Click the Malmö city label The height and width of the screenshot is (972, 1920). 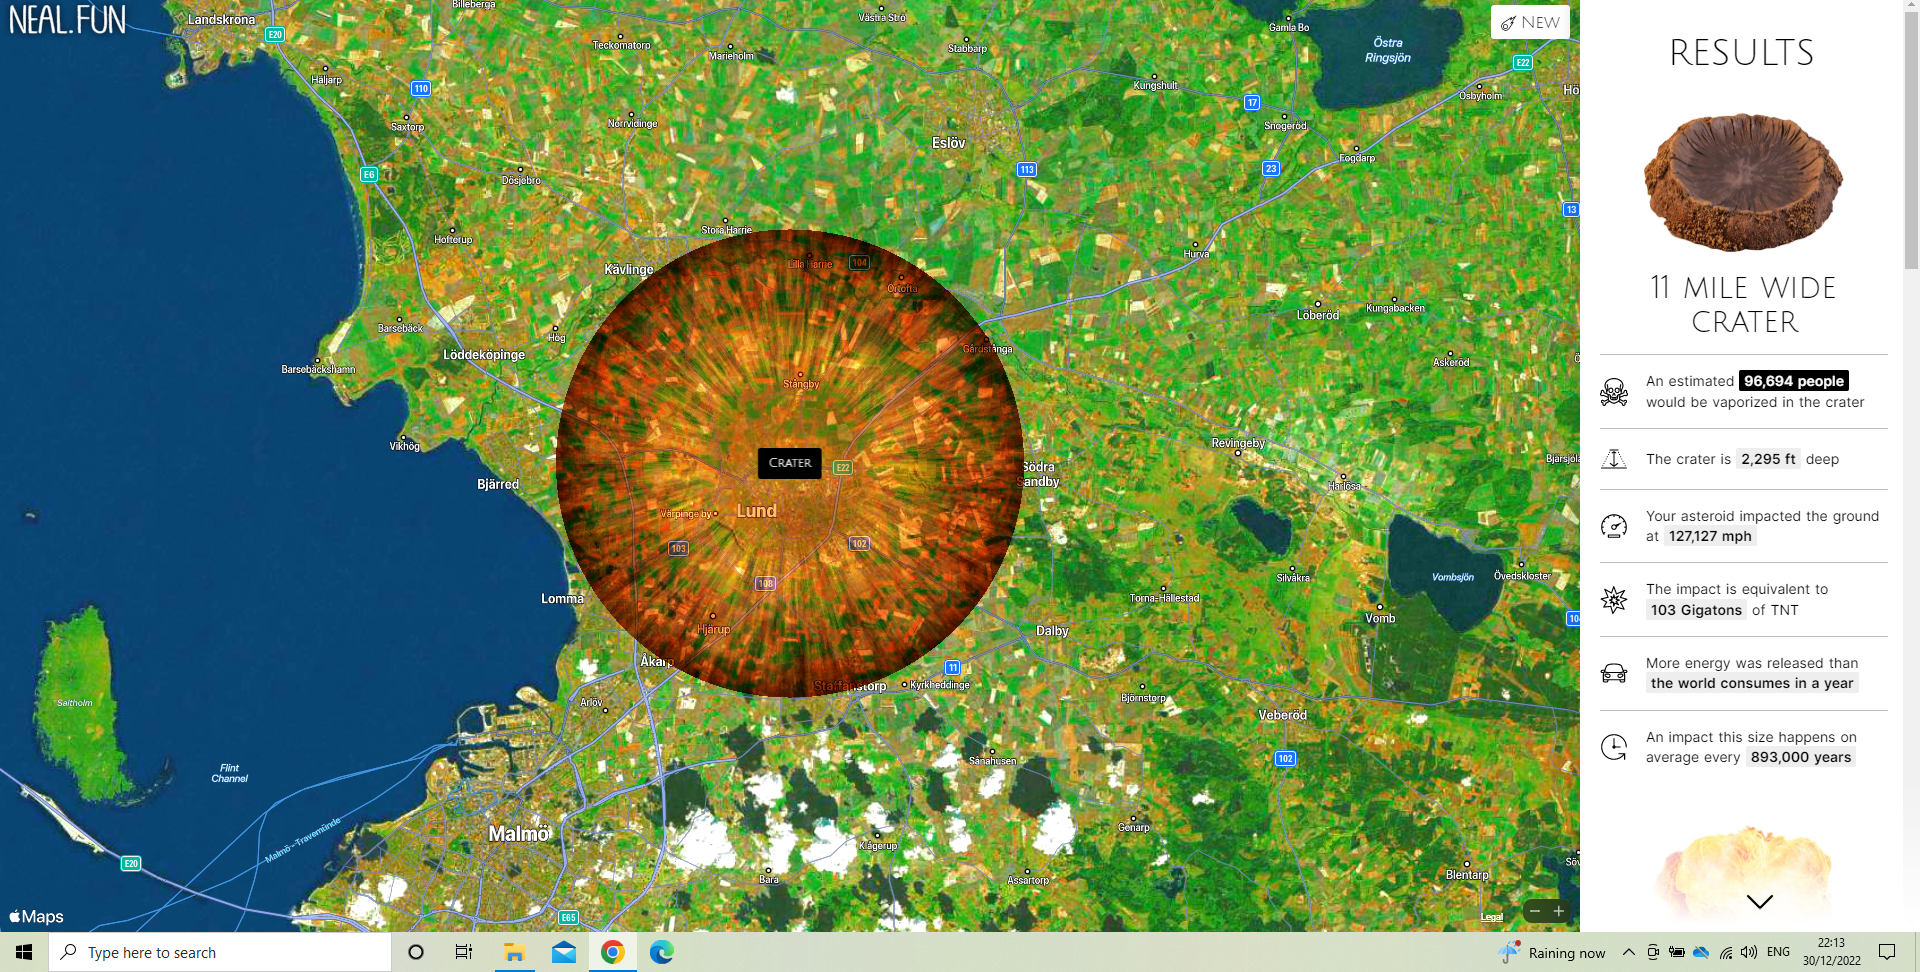tap(519, 834)
